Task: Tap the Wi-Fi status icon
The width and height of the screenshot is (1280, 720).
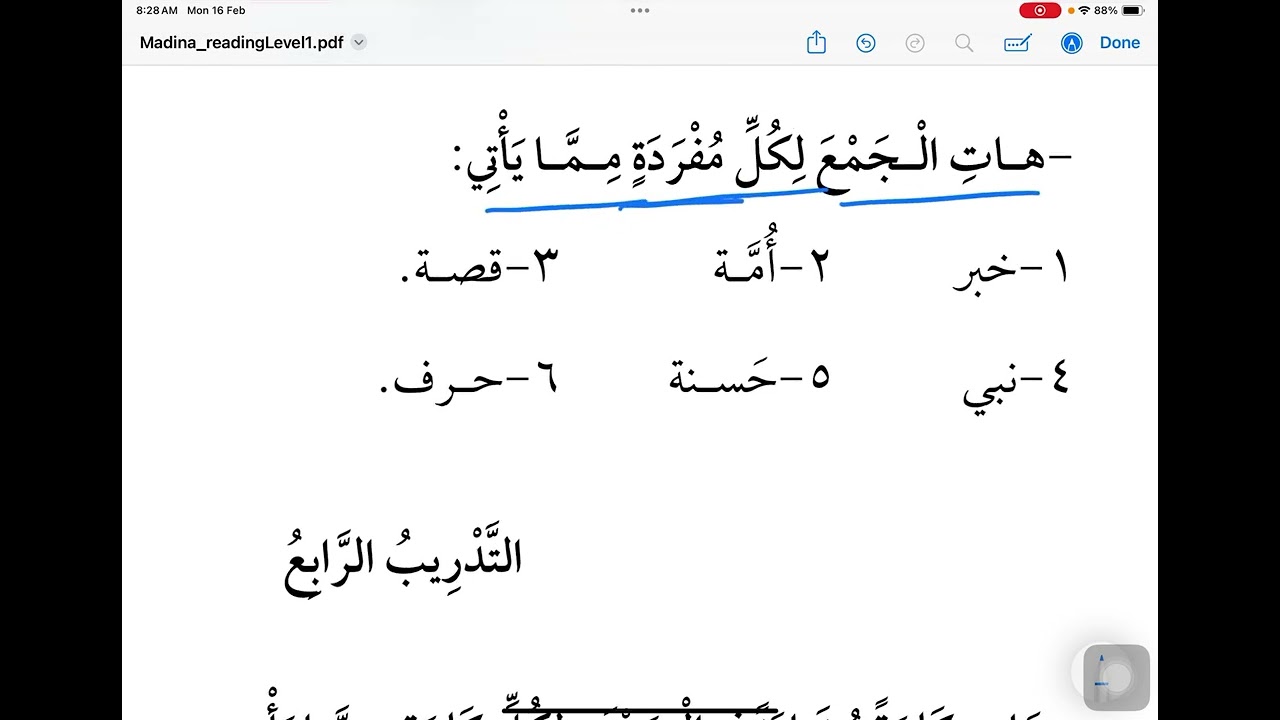Action: [1084, 10]
